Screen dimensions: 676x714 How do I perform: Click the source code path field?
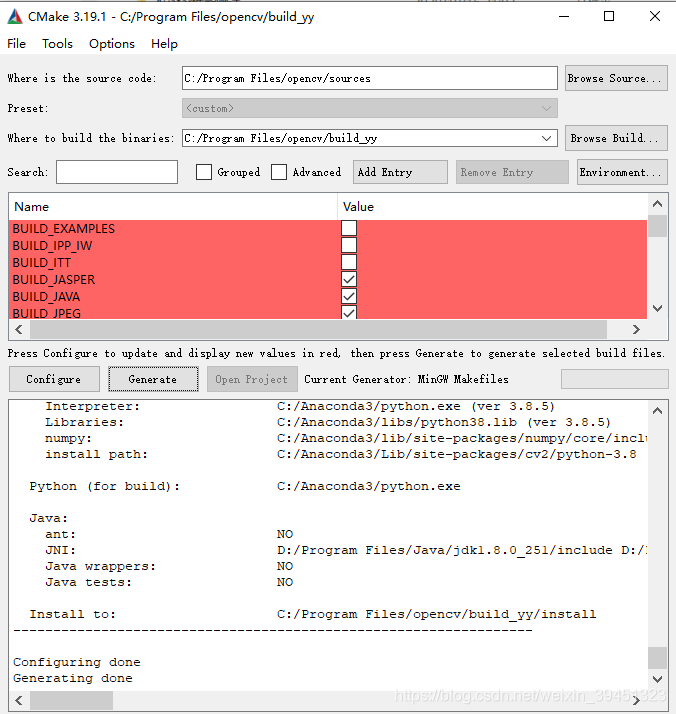pyautogui.click(x=370, y=78)
